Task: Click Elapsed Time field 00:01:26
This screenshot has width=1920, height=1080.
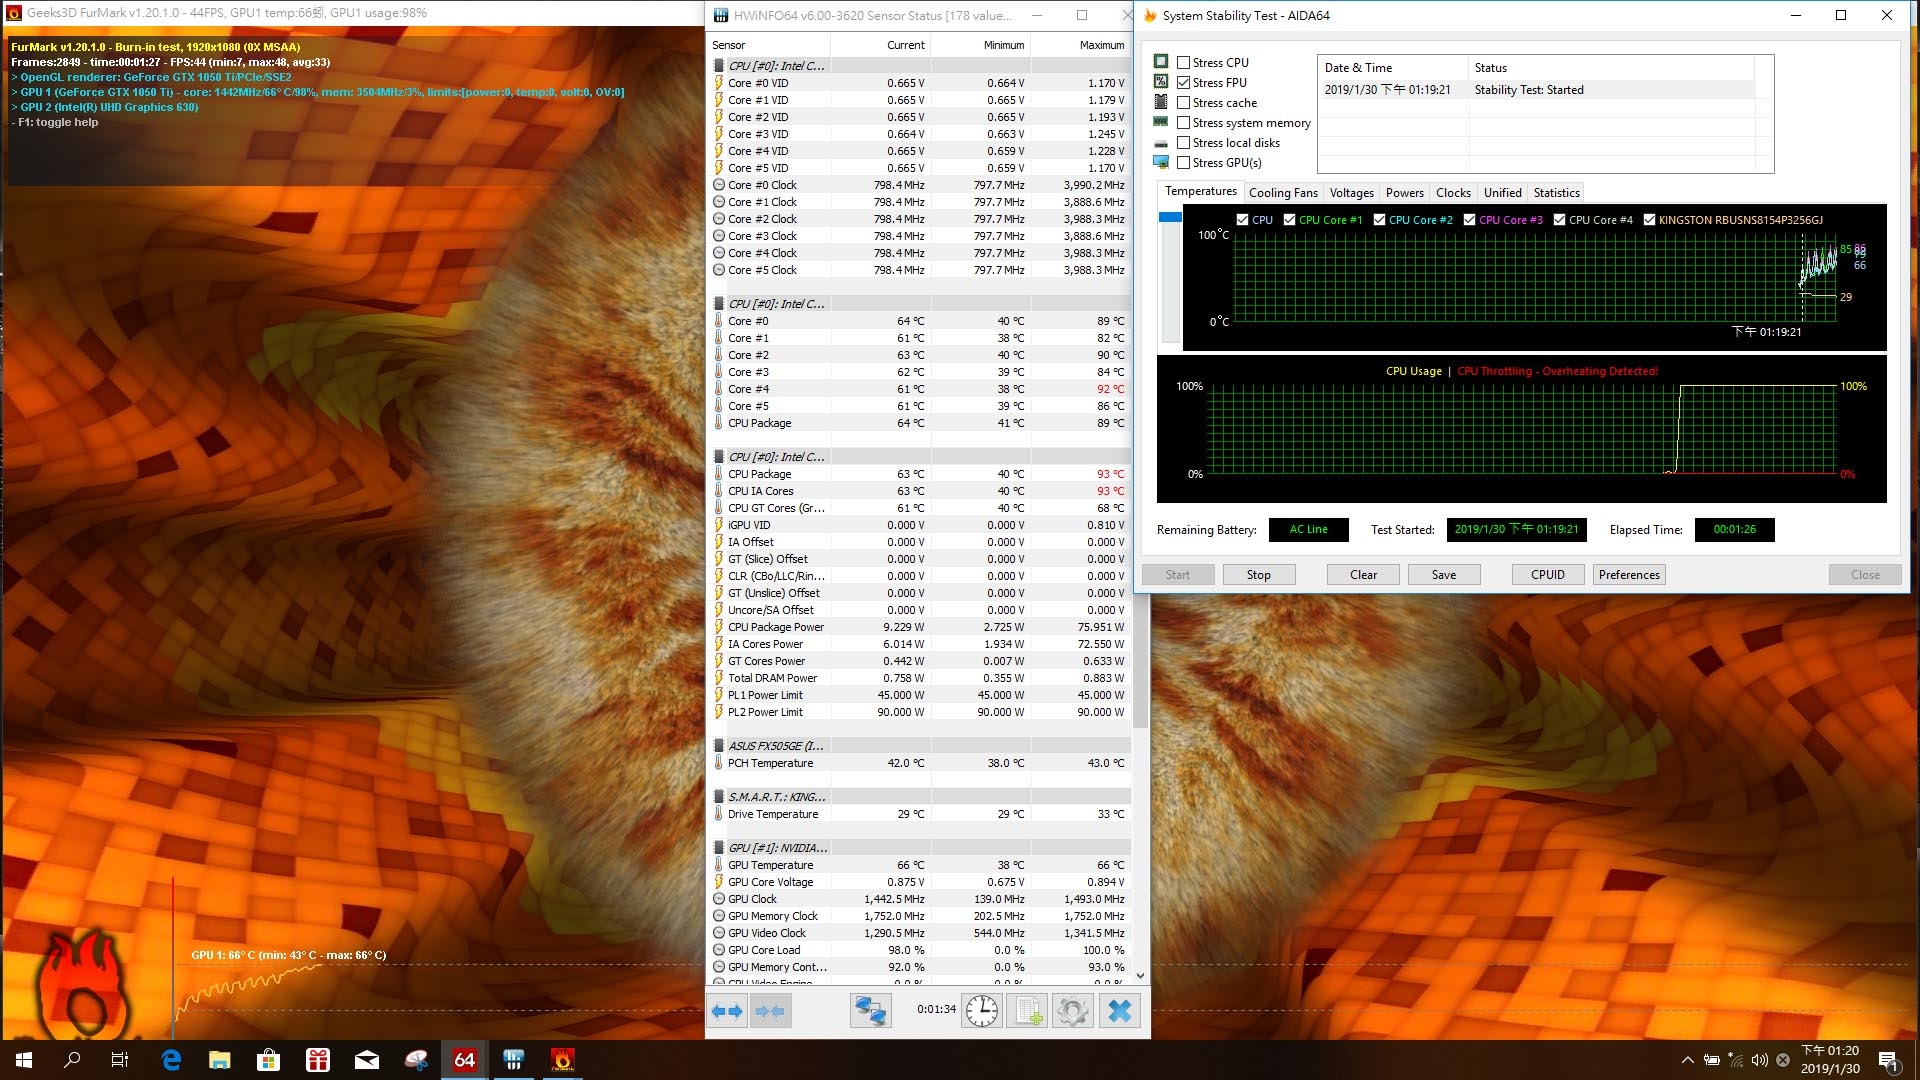Action: [1734, 530]
